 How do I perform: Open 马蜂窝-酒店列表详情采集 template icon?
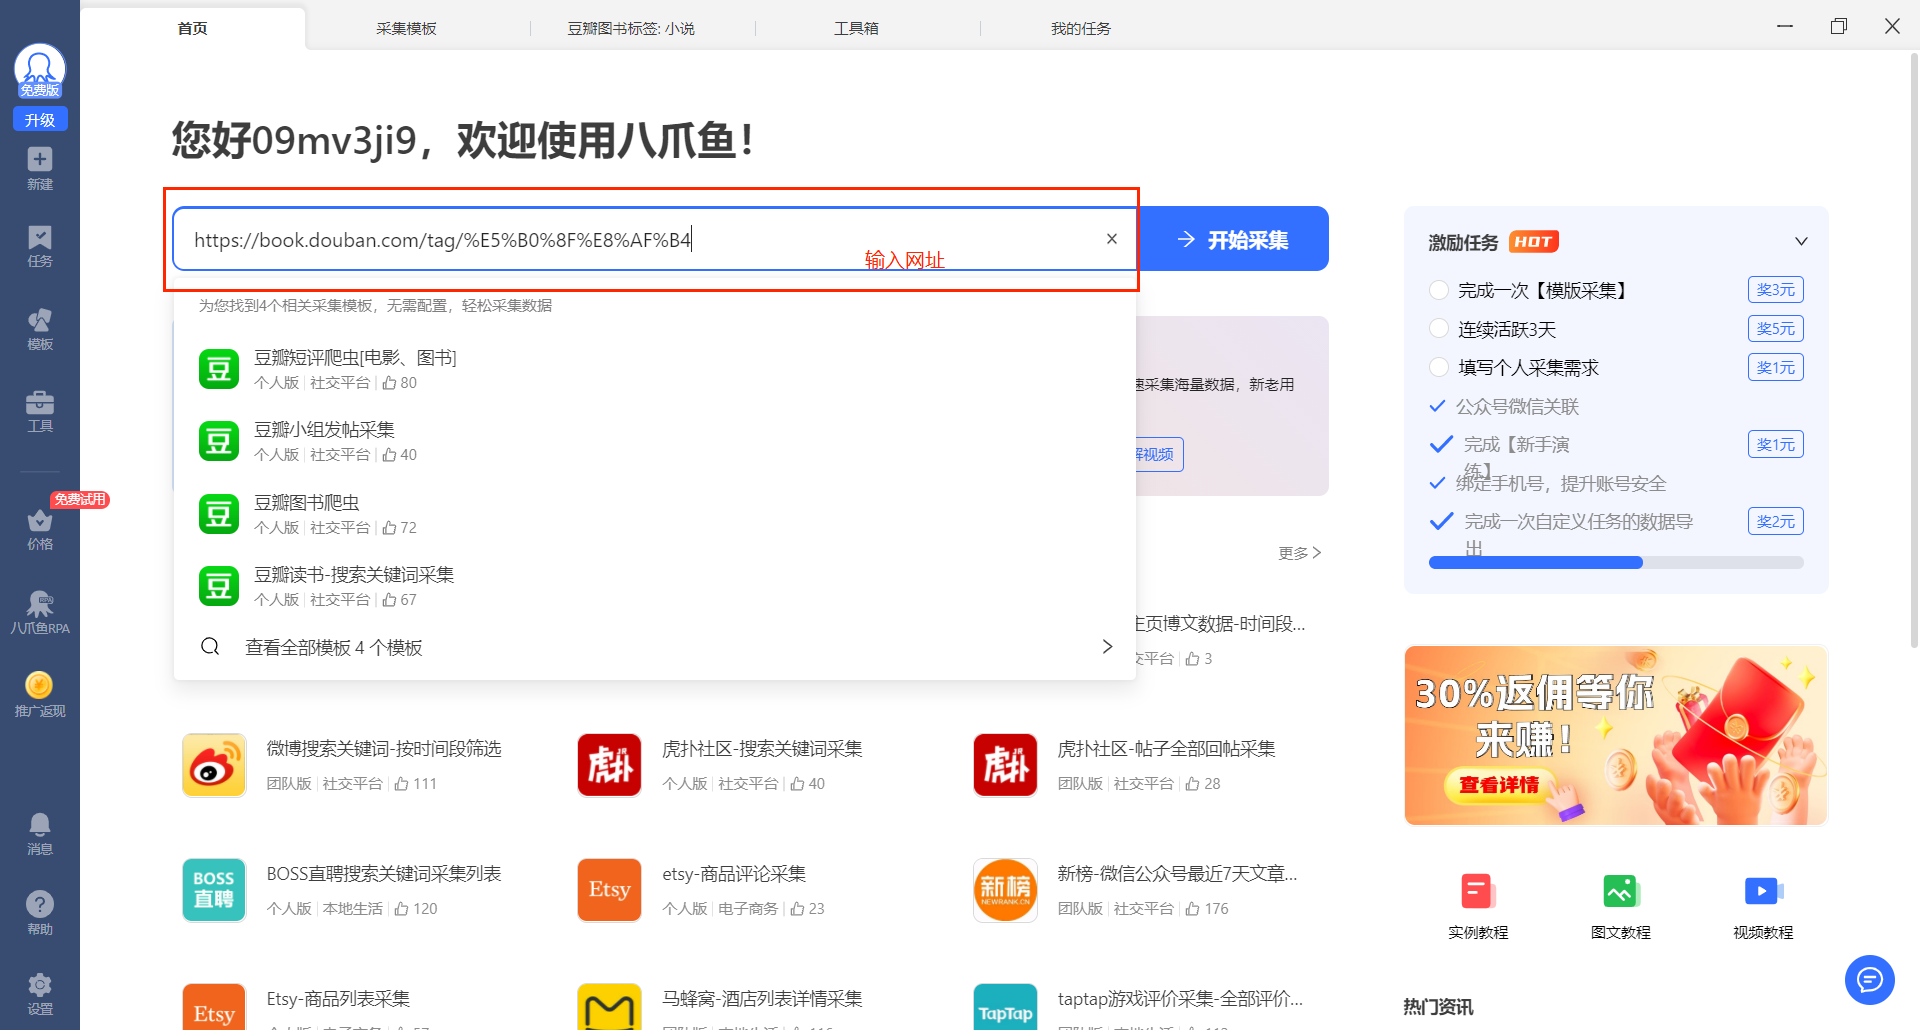click(609, 1007)
